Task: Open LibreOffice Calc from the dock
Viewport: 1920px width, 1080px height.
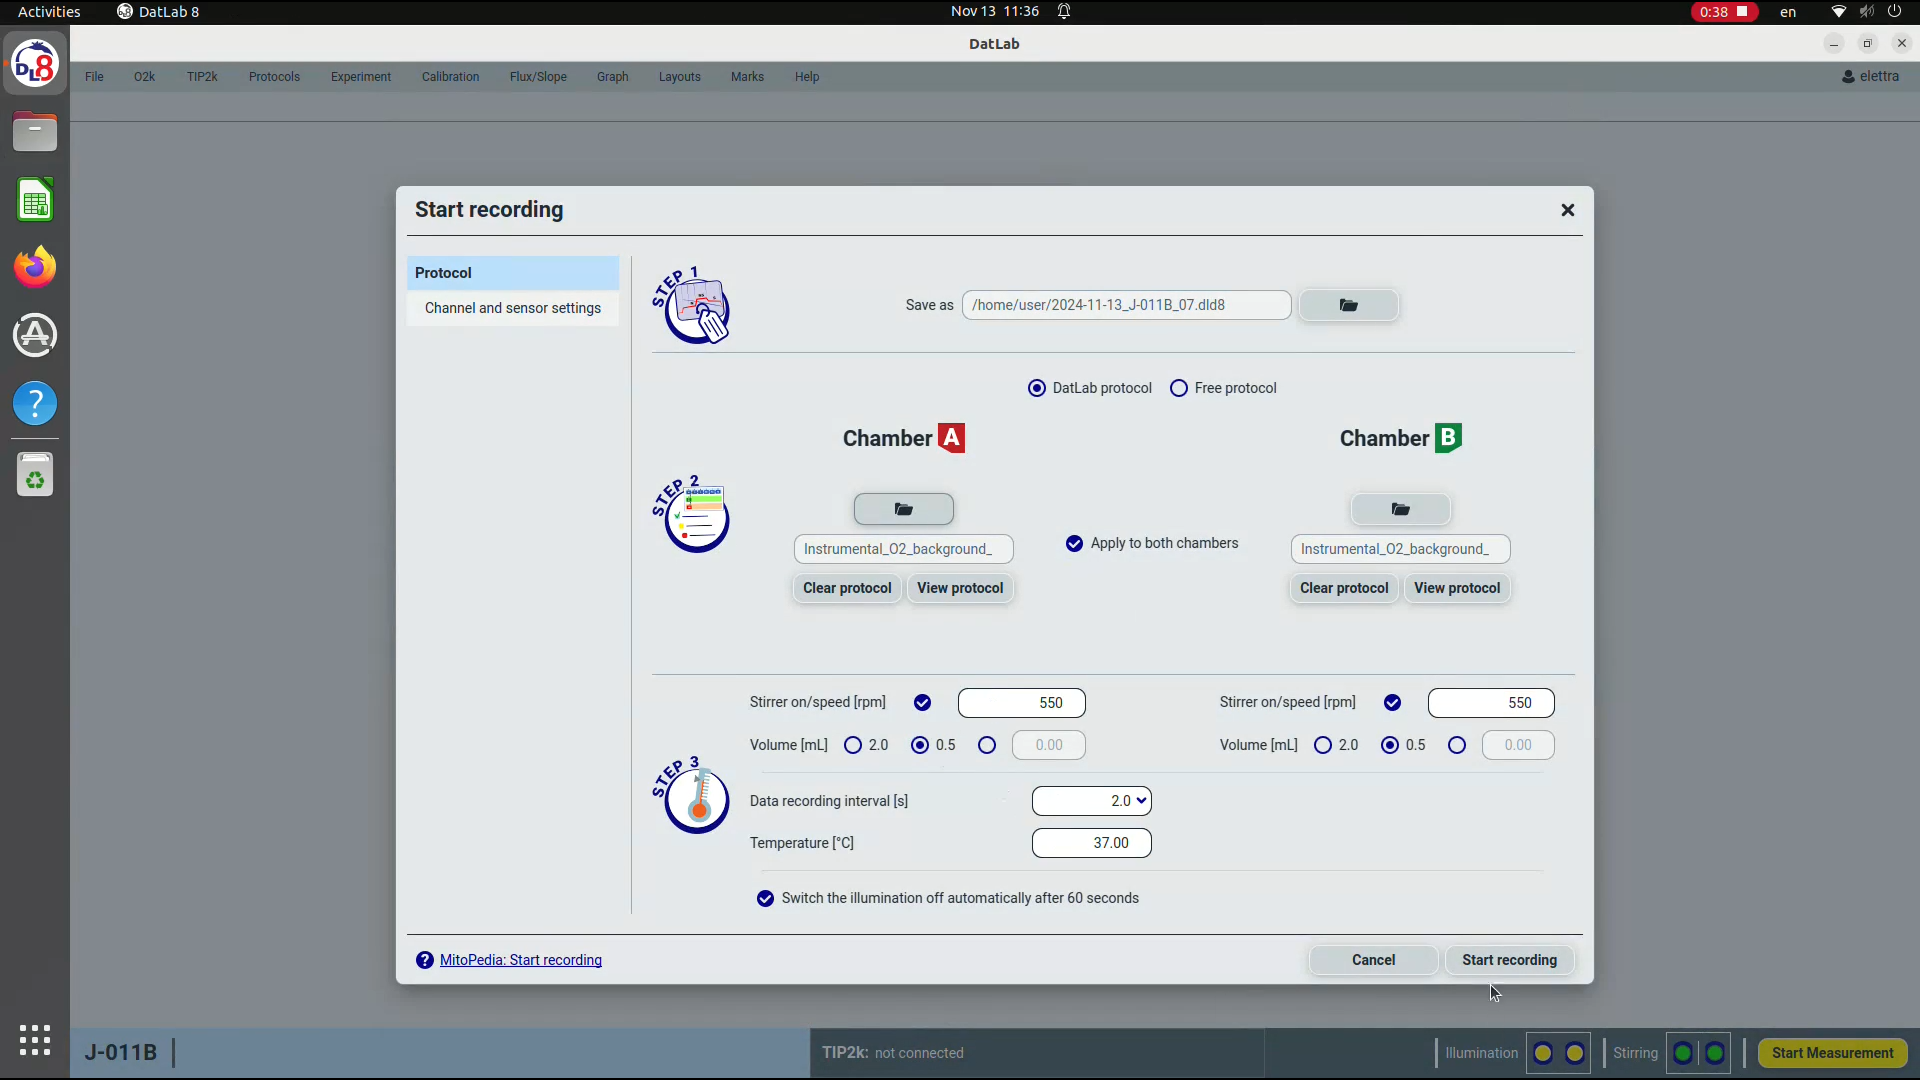Action: point(35,201)
